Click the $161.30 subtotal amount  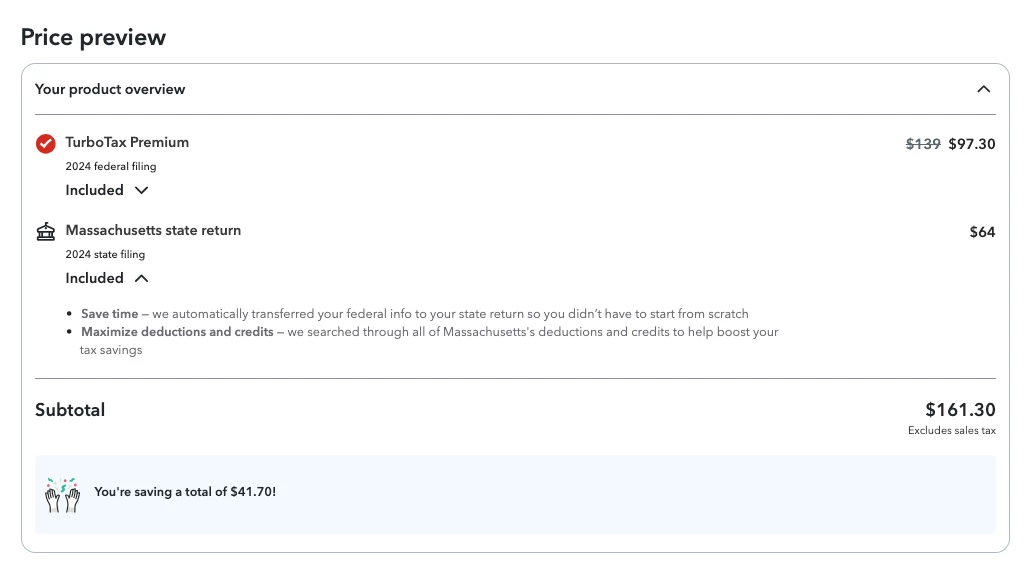click(x=960, y=410)
